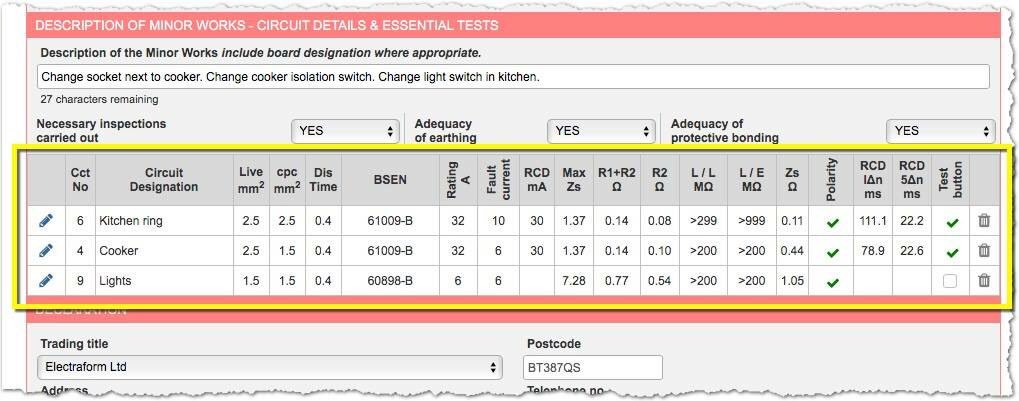Click the Dis Time column header

click(x=323, y=180)
